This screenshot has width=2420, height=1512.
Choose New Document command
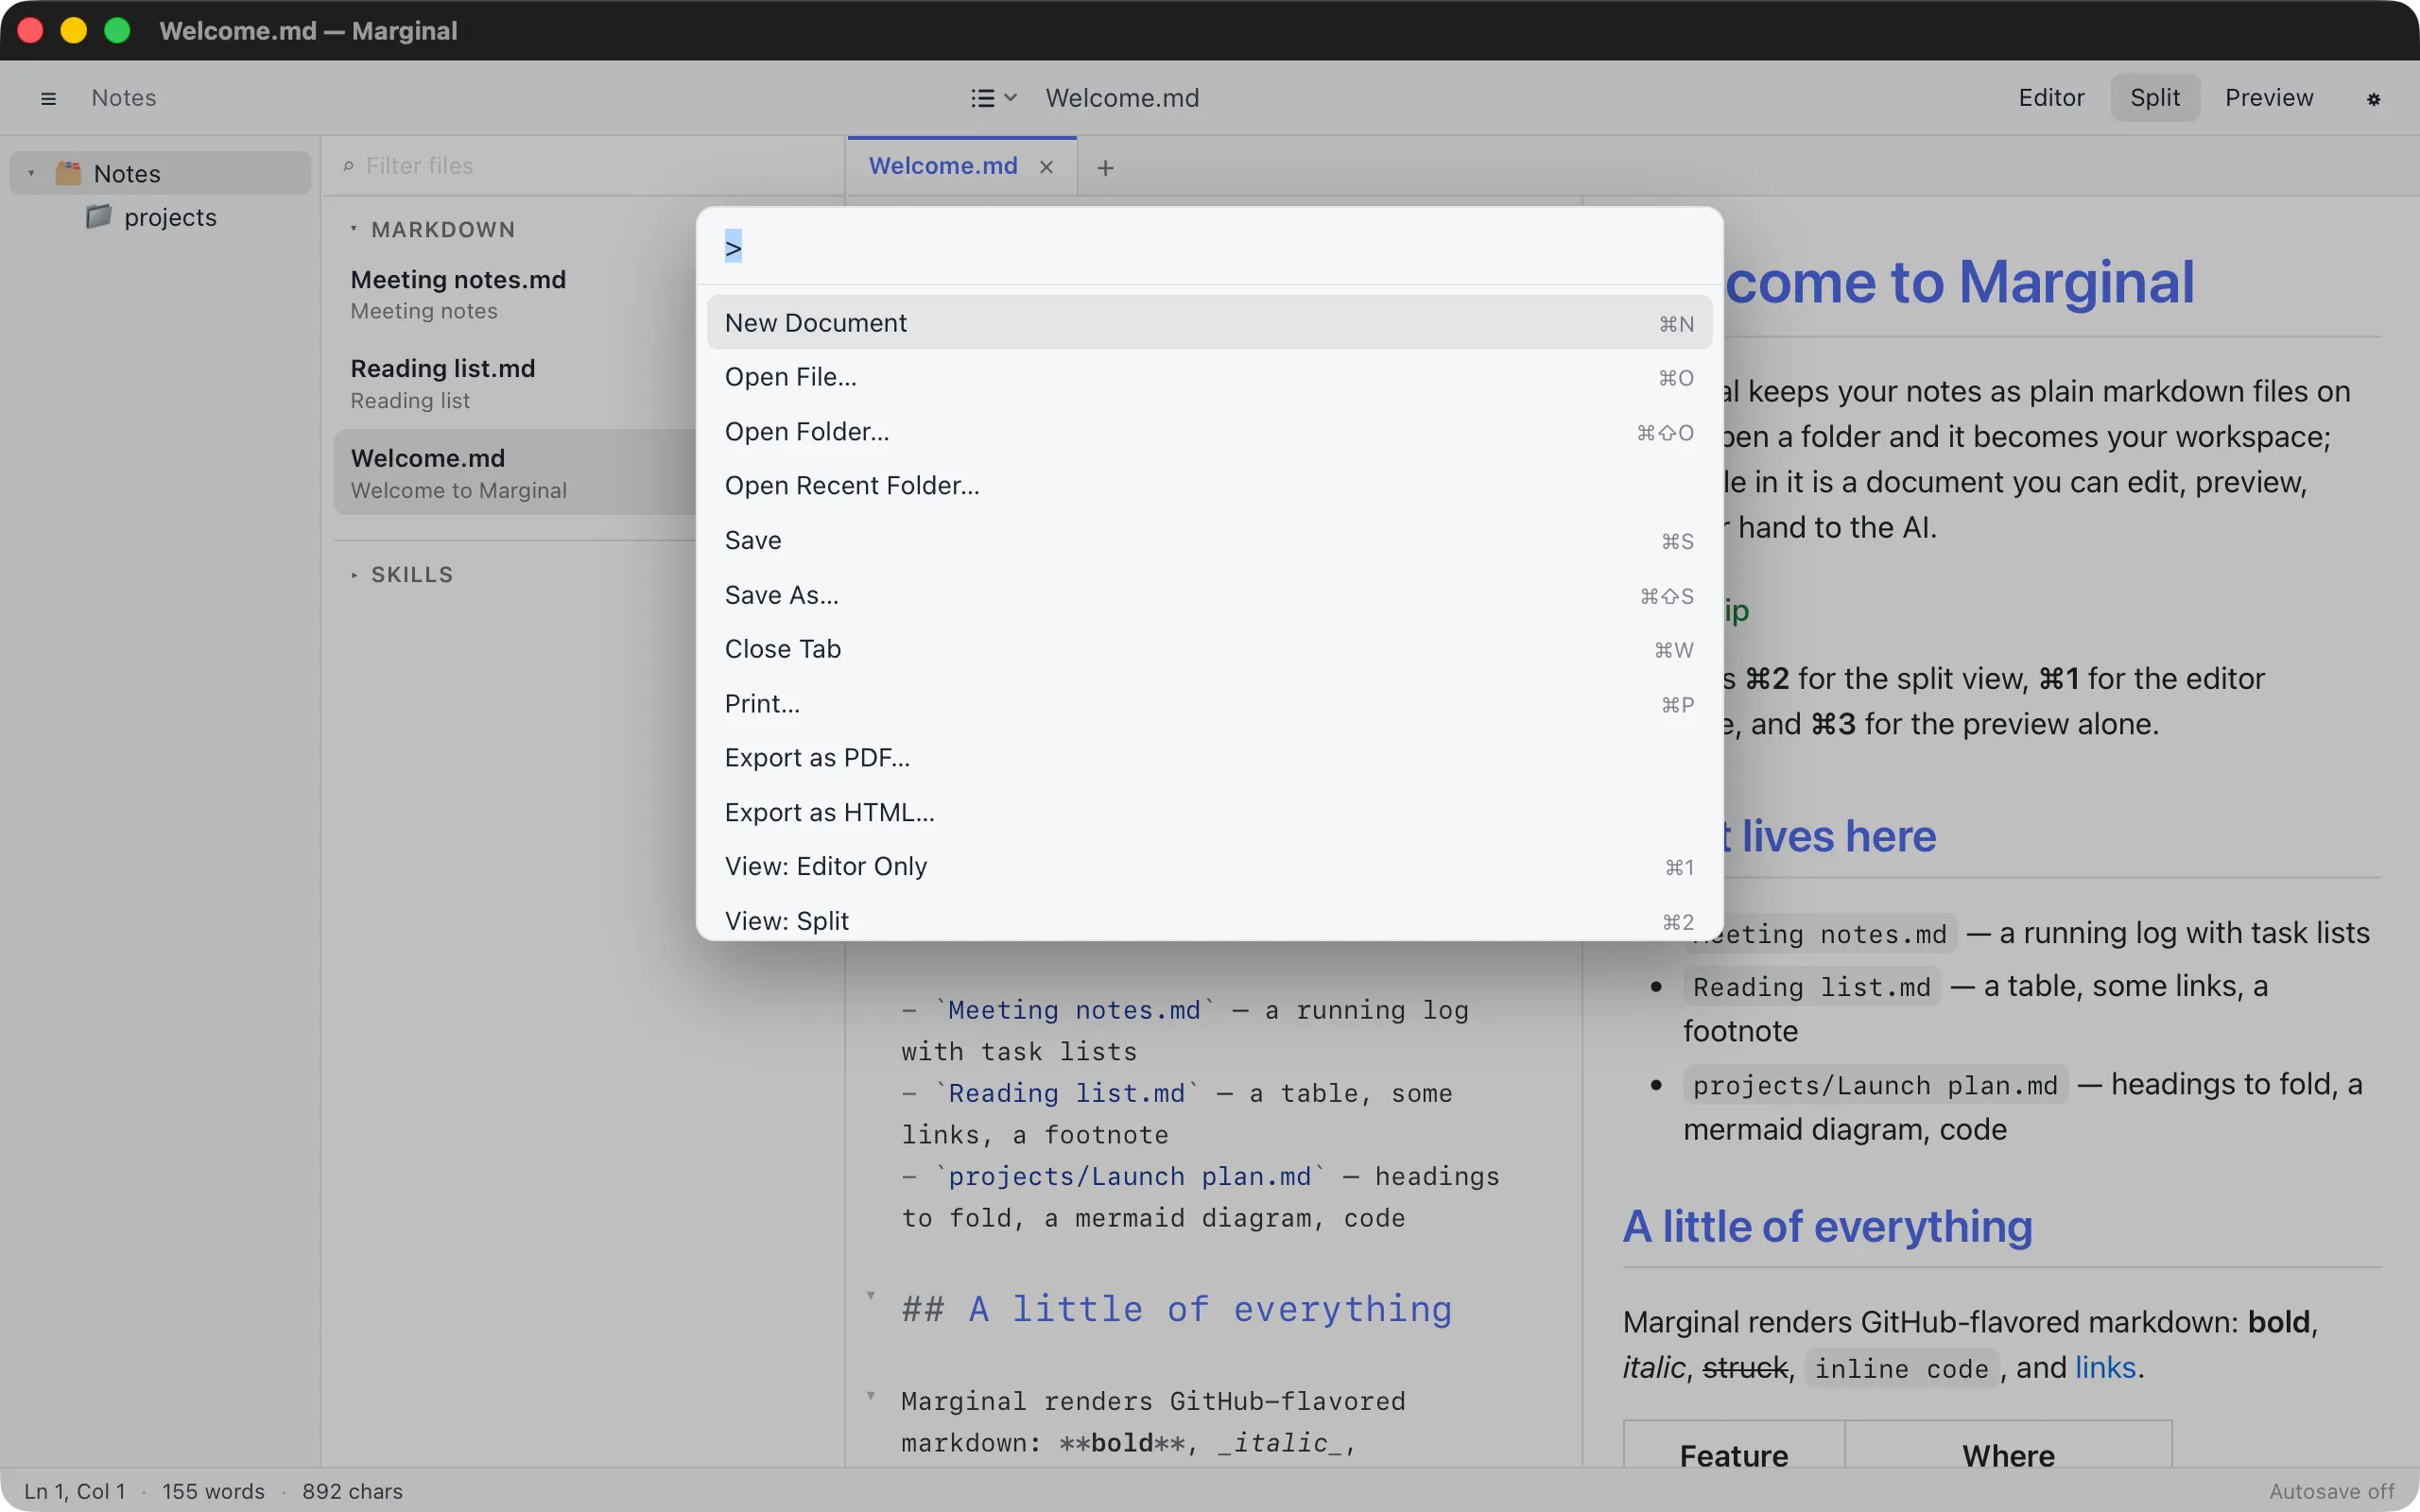click(1209, 323)
